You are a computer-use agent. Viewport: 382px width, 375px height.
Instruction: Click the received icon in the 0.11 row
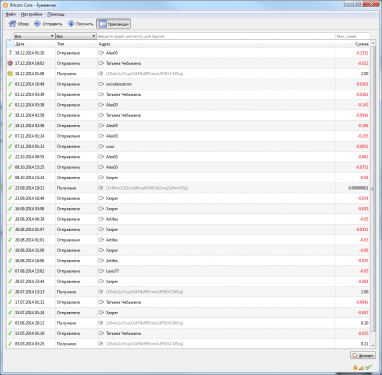tap(101, 344)
